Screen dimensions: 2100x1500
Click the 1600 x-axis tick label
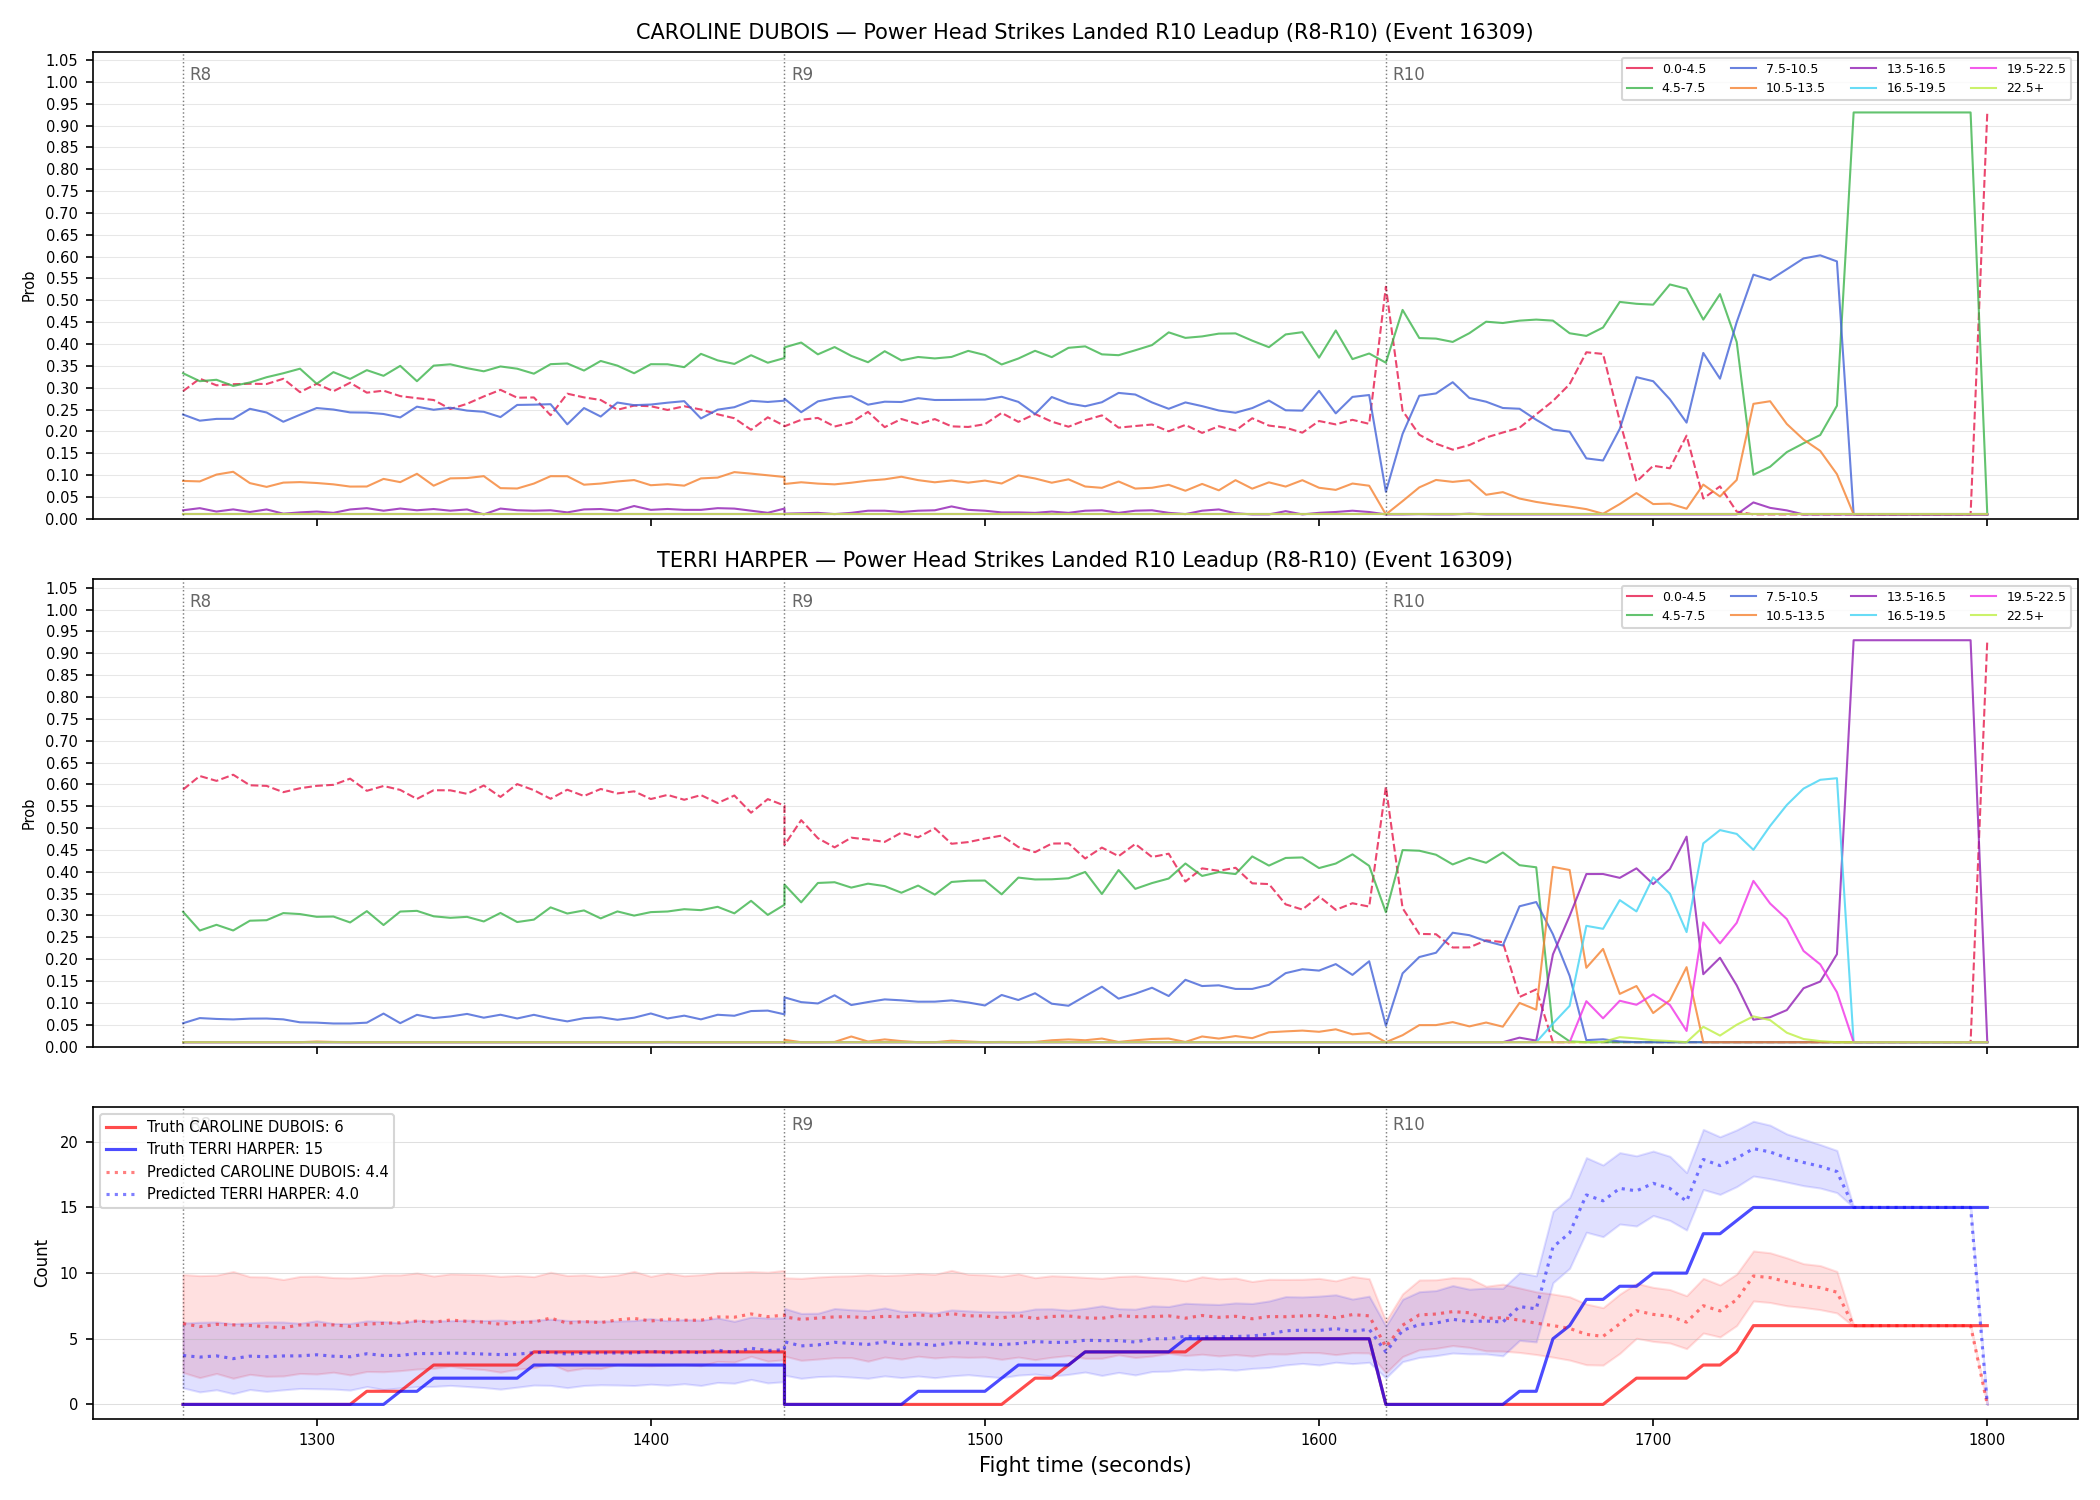coord(1319,1439)
